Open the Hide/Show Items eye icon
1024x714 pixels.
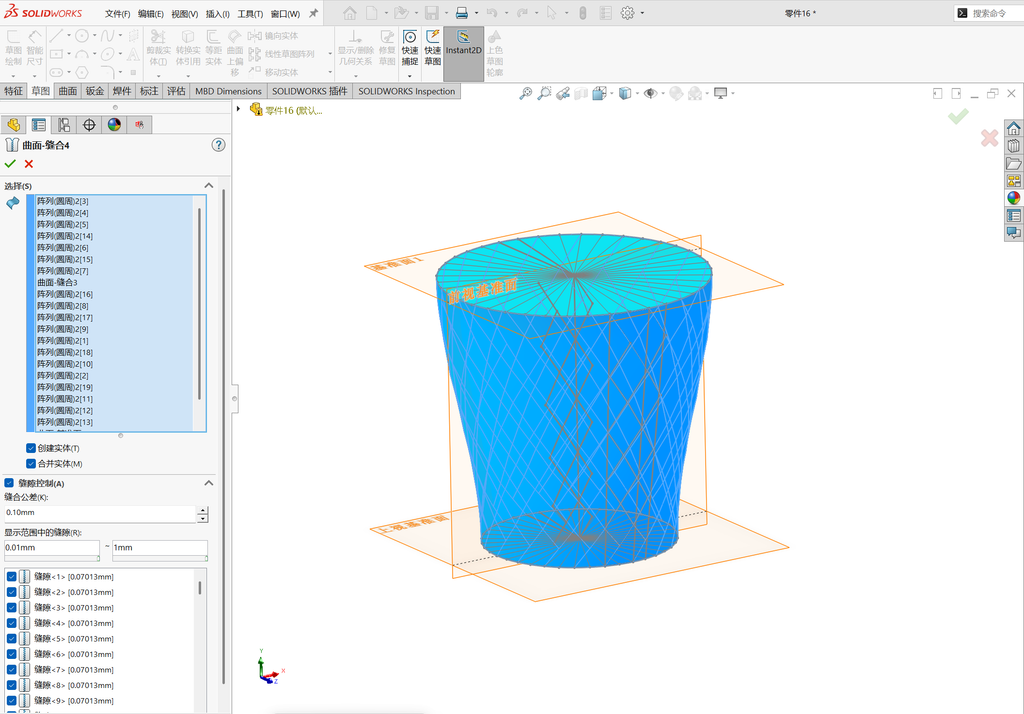pos(650,94)
